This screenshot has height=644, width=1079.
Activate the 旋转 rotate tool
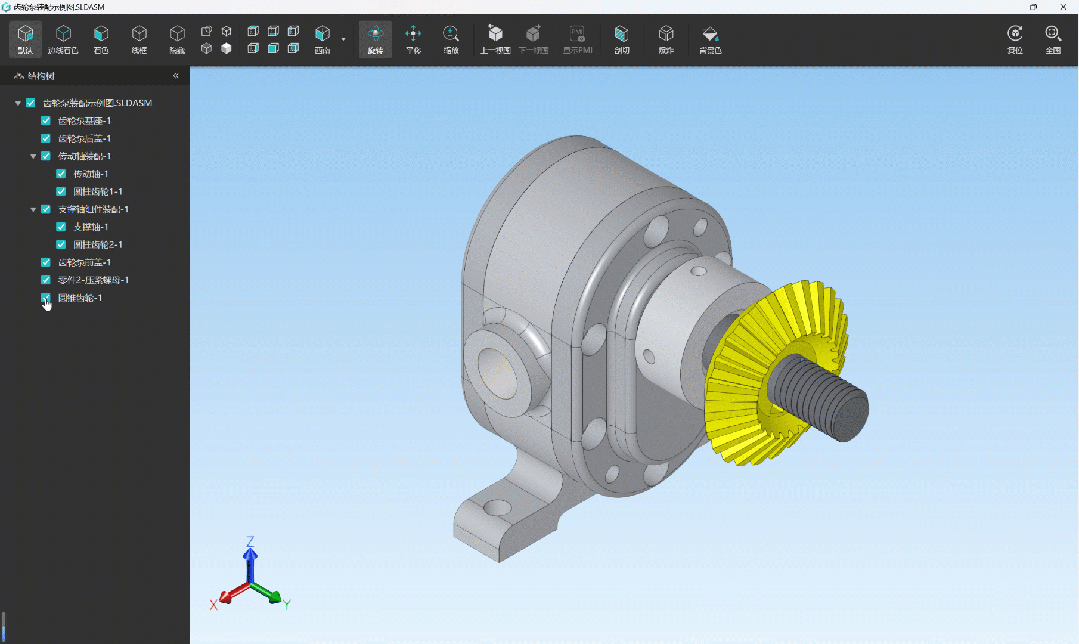[x=375, y=38]
